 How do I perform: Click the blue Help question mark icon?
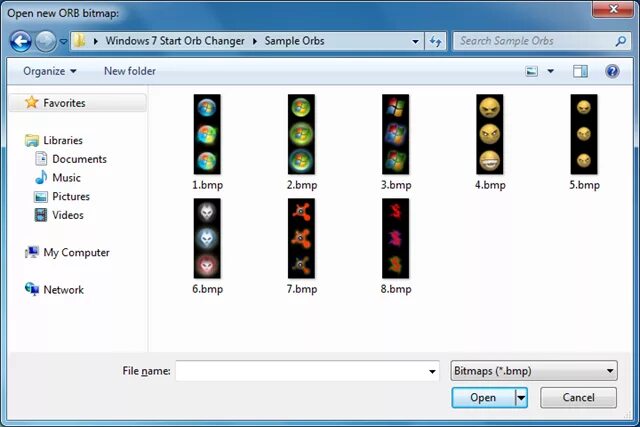[612, 71]
